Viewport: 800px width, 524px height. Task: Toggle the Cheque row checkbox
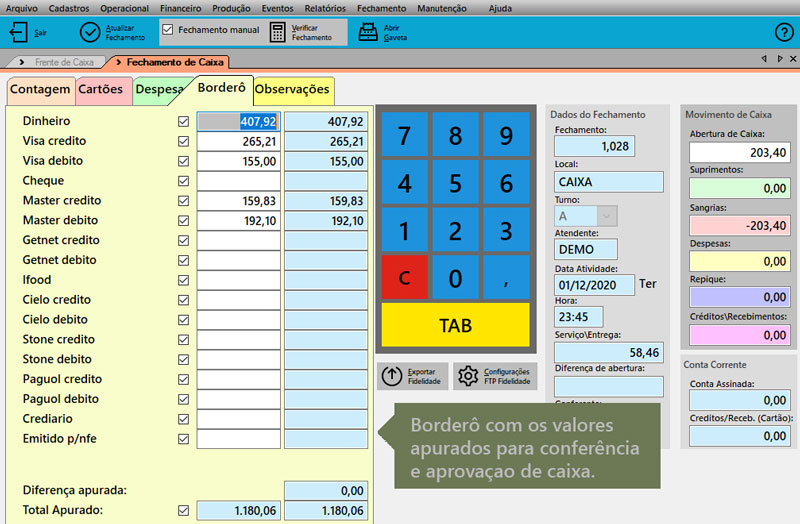183,181
